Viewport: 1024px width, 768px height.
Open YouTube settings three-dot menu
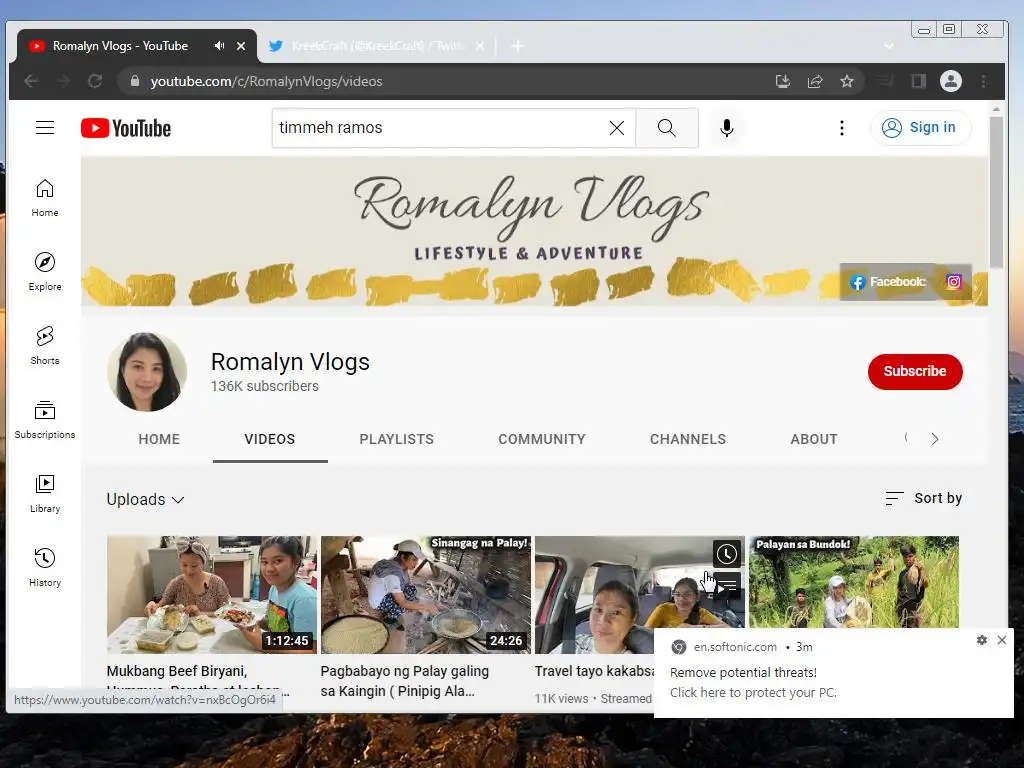842,128
